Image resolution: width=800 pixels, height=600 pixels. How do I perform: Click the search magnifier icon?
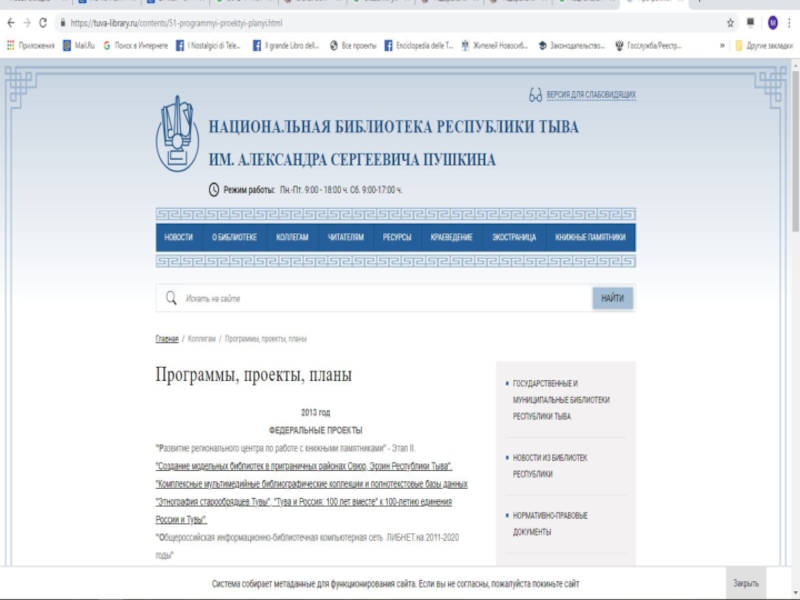[171, 298]
